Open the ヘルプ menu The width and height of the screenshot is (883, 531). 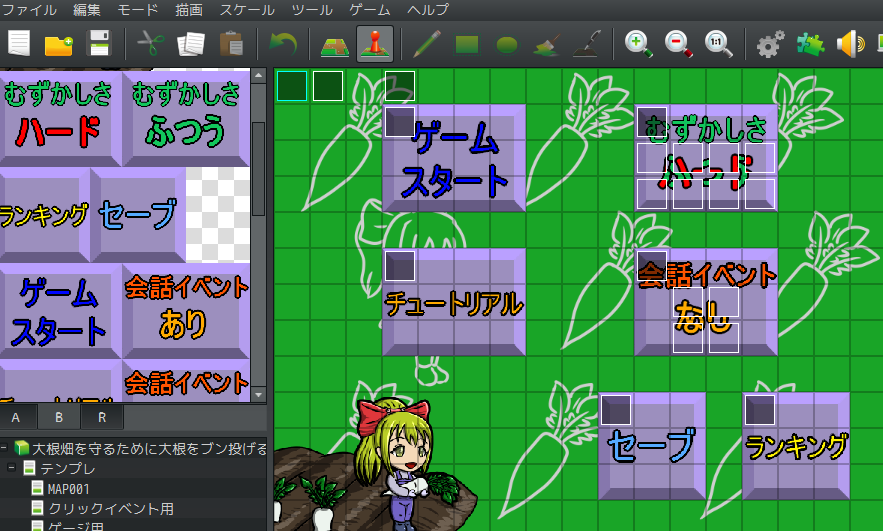(x=428, y=10)
